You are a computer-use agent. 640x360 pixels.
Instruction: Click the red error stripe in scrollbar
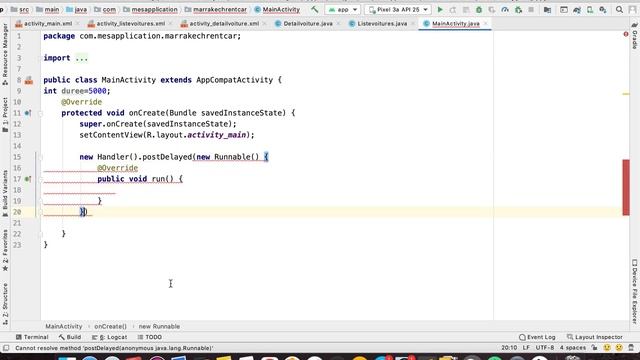[x=626, y=187]
